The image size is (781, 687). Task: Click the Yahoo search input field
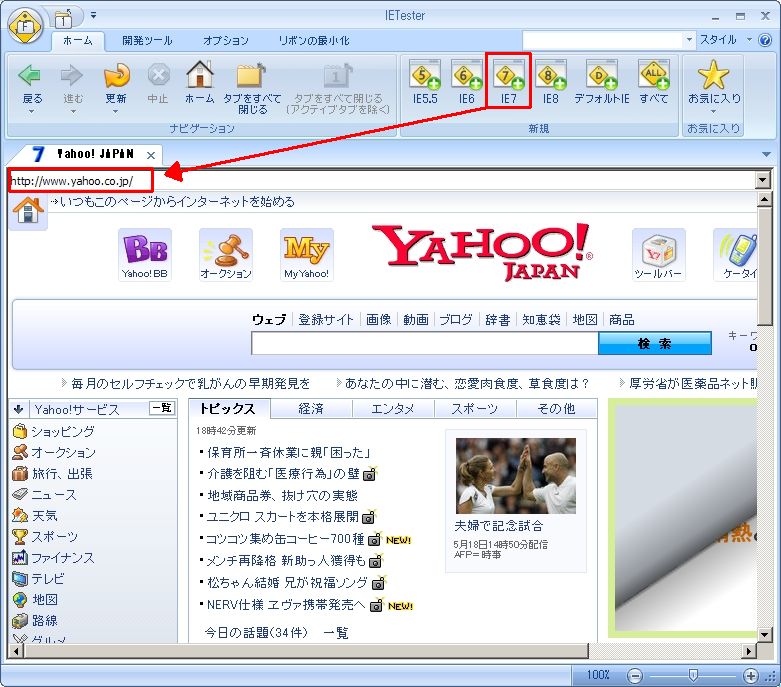[x=425, y=343]
